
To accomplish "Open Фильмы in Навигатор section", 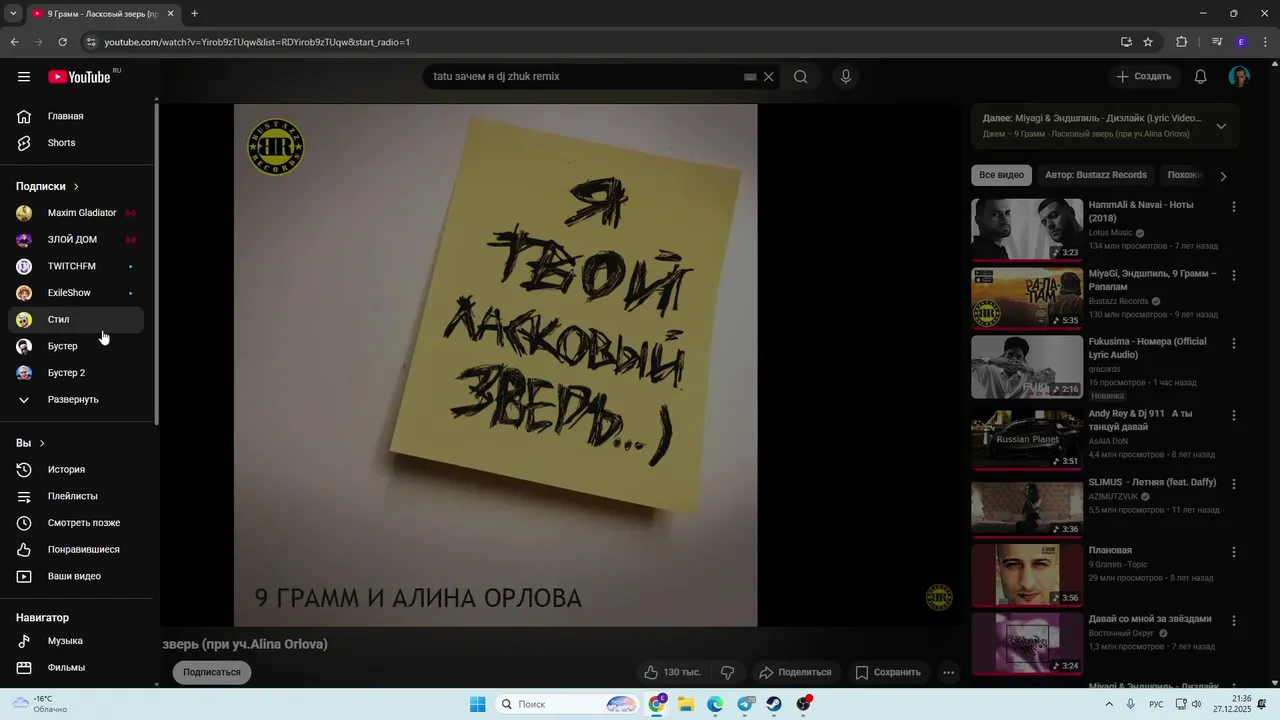I will tap(77, 667).
